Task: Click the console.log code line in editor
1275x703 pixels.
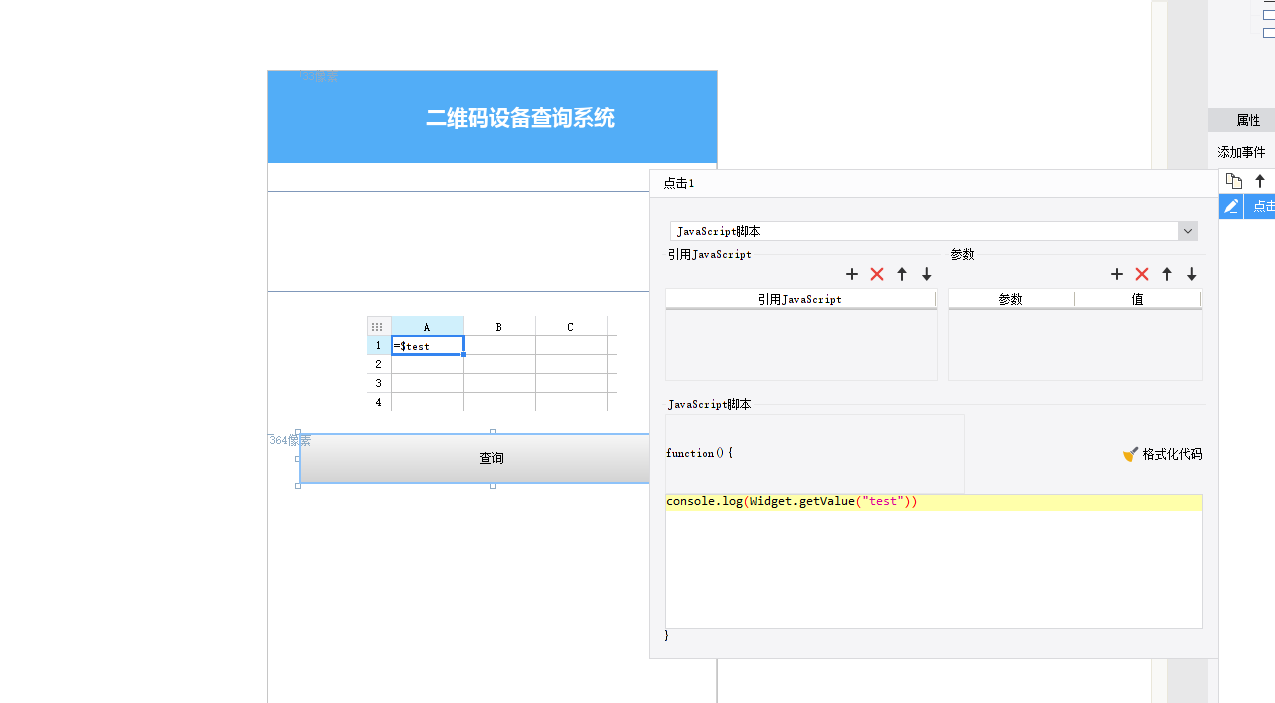Action: point(934,502)
